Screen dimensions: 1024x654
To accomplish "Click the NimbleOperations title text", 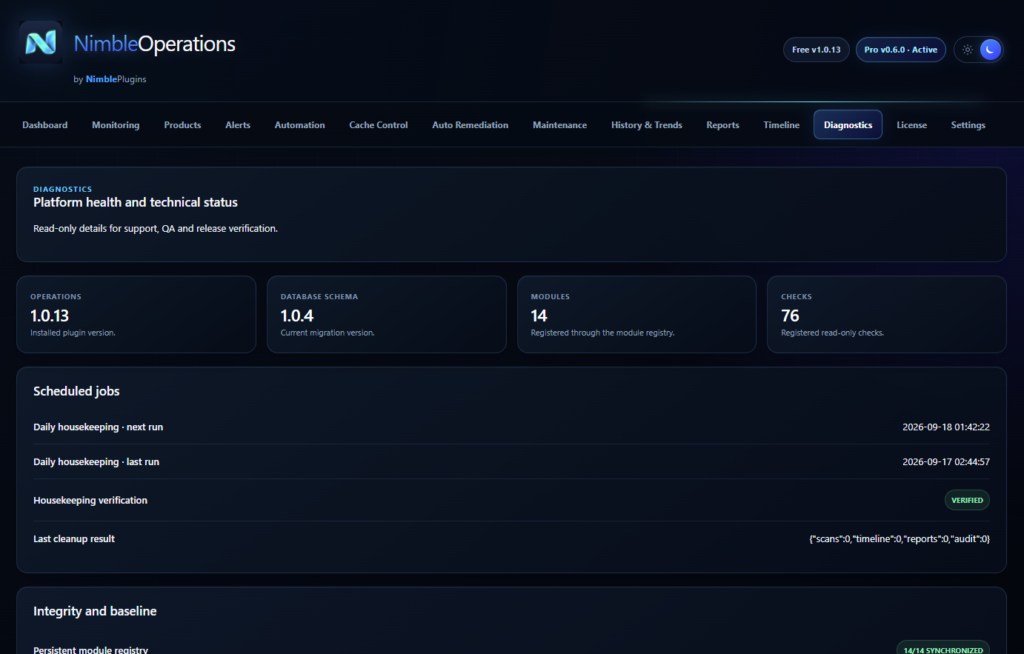I will (x=154, y=44).
